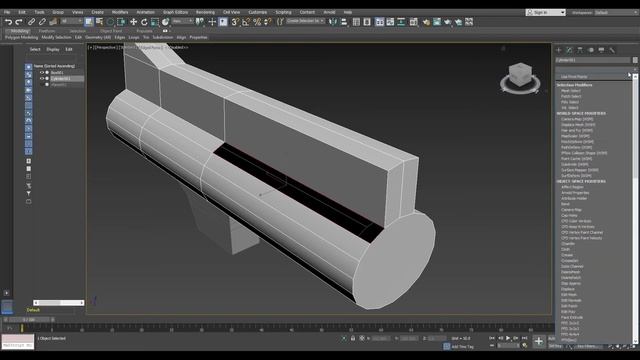This screenshot has height=360, width=640.
Task: Click the Mirror tool icon
Action: click(x=333, y=22)
